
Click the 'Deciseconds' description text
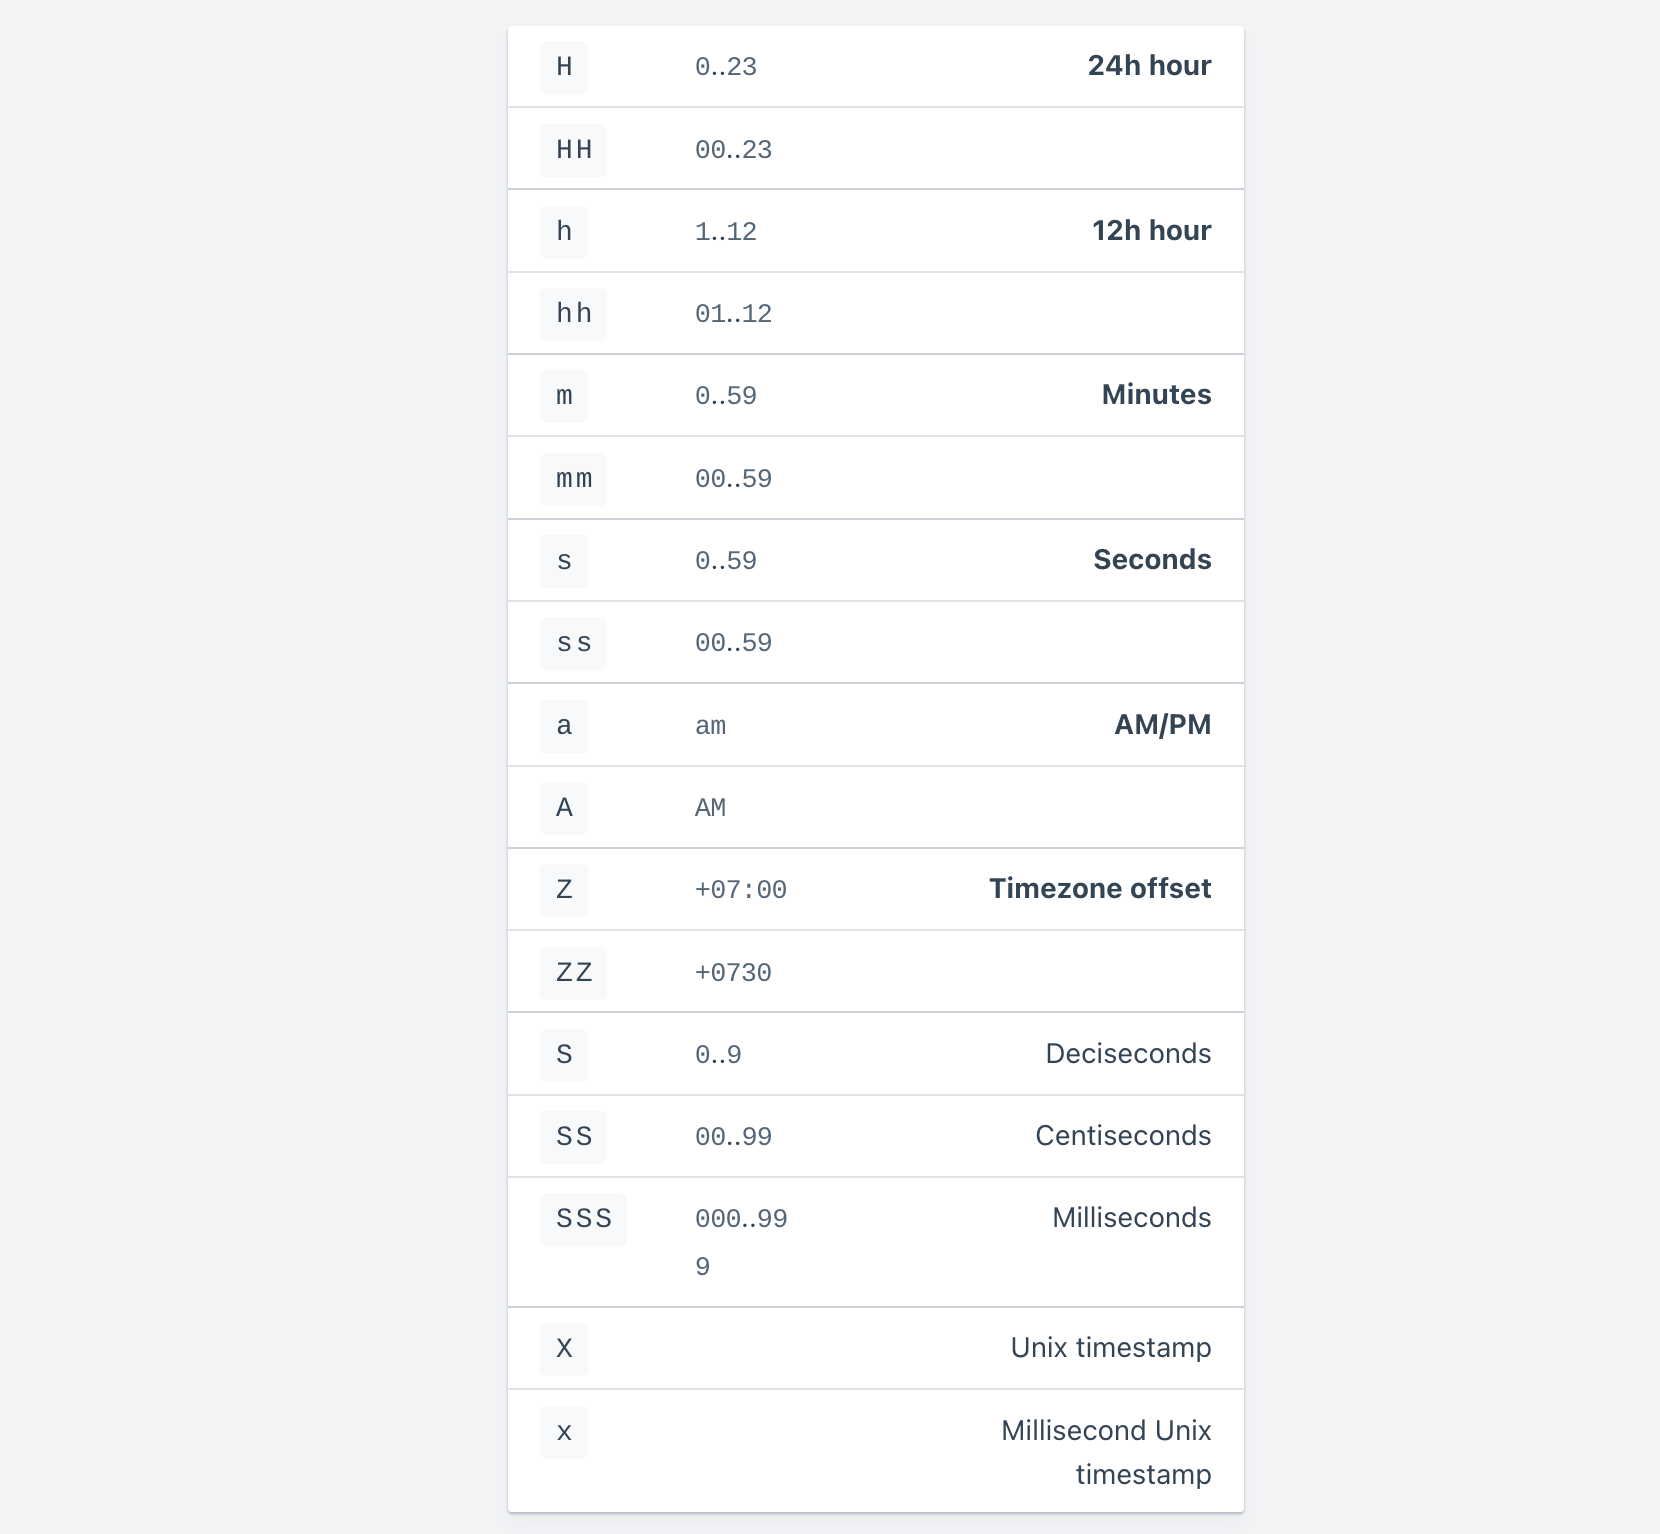[1128, 1054]
